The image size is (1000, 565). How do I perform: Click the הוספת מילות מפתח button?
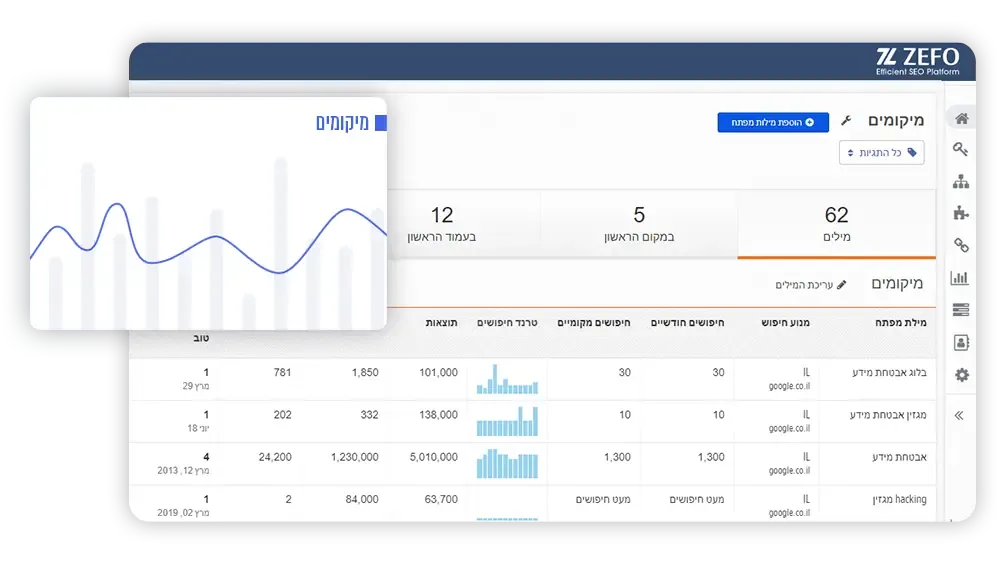click(773, 122)
